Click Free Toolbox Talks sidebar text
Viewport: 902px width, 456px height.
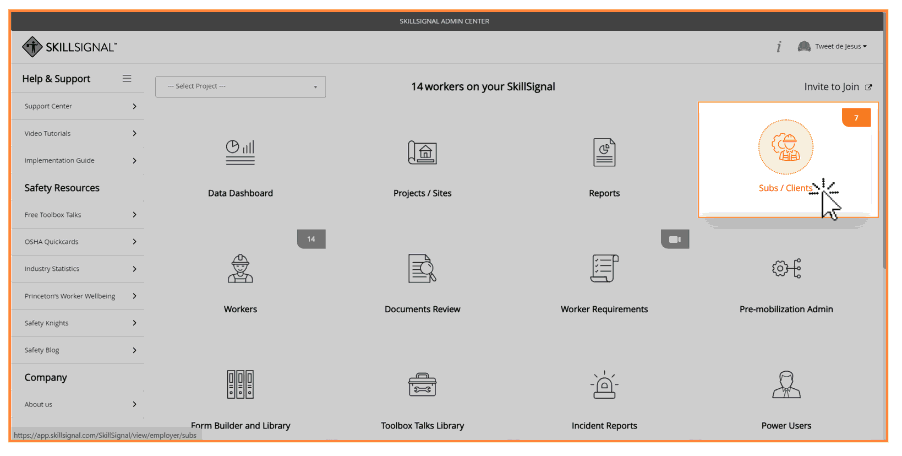pos(52,214)
